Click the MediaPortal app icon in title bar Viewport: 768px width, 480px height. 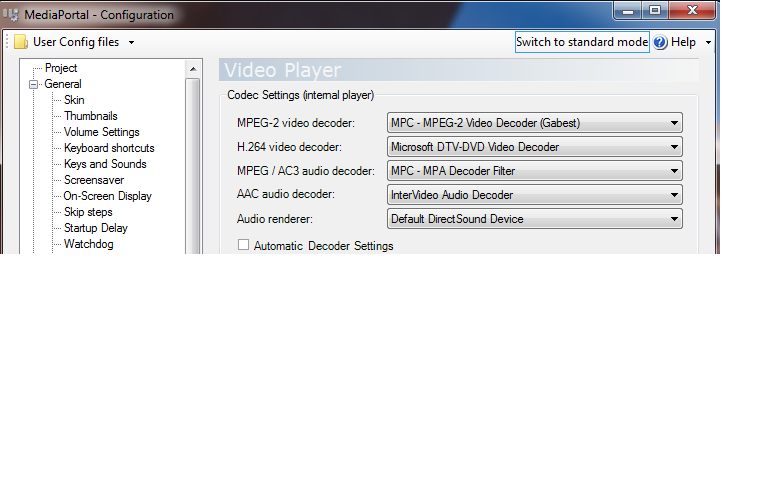(12, 15)
